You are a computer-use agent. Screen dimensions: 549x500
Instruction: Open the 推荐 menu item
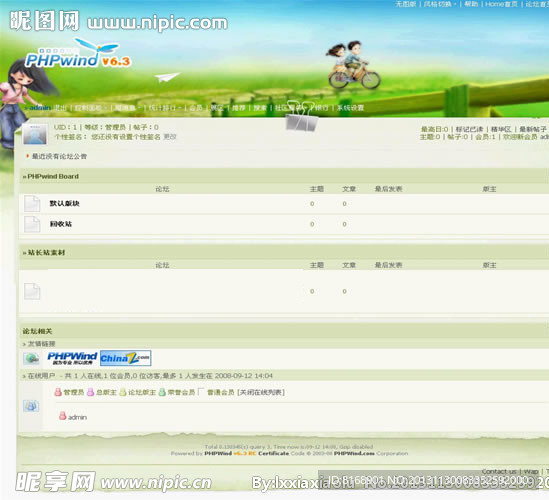tap(239, 108)
